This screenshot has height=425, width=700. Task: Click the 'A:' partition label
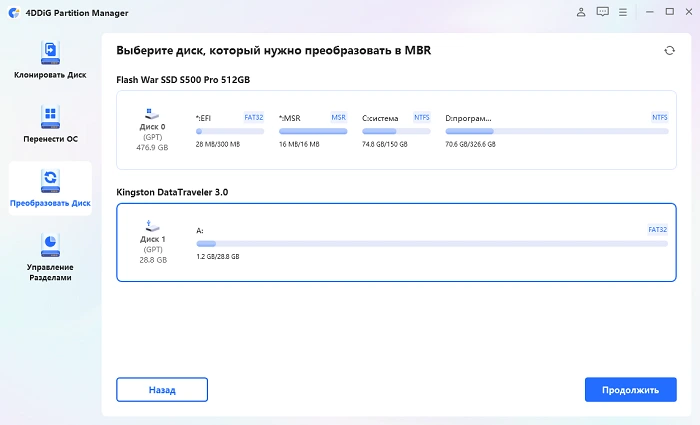pos(200,231)
